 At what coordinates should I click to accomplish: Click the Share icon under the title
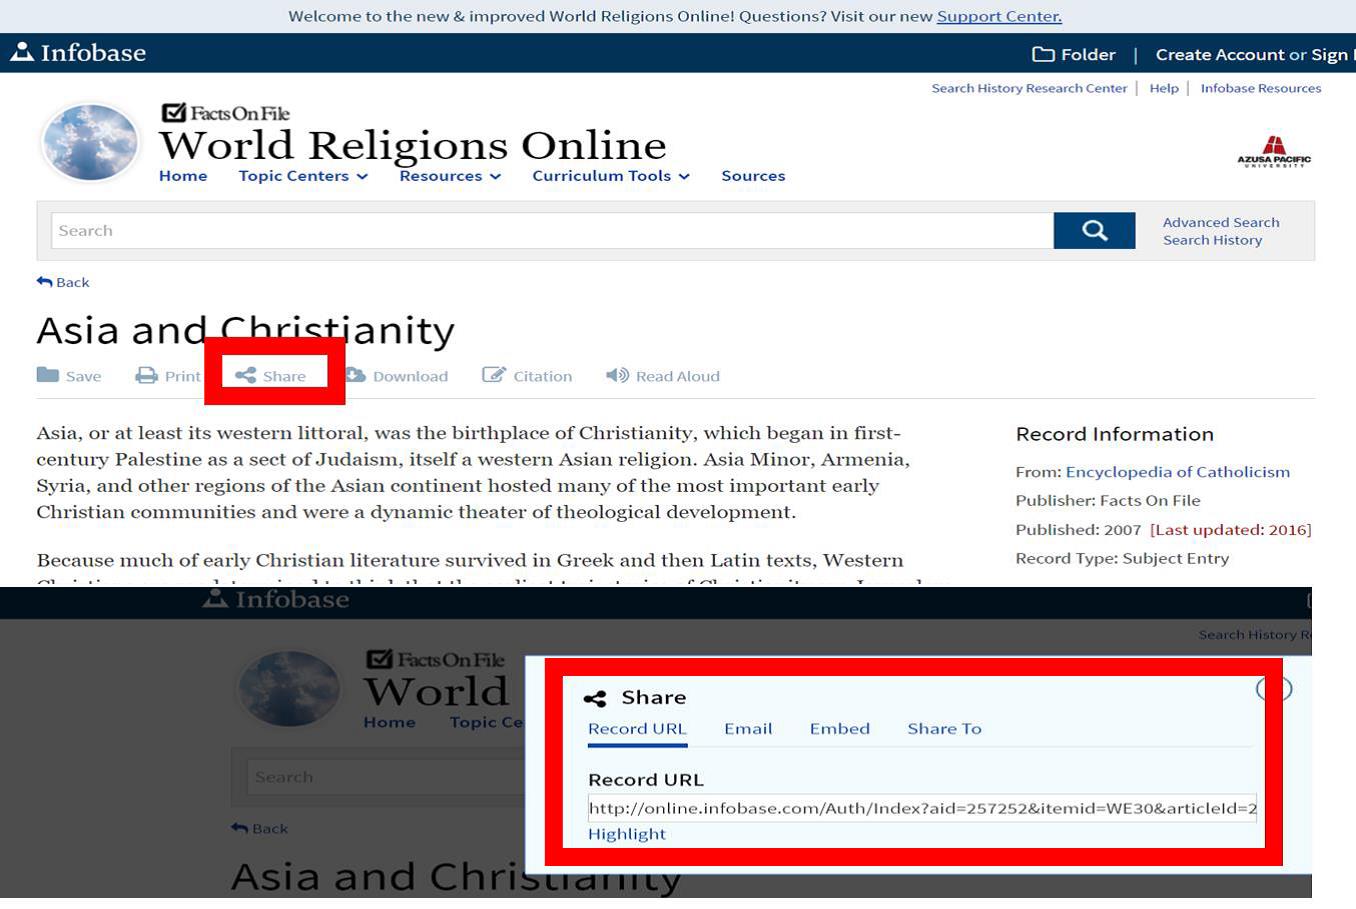246,376
